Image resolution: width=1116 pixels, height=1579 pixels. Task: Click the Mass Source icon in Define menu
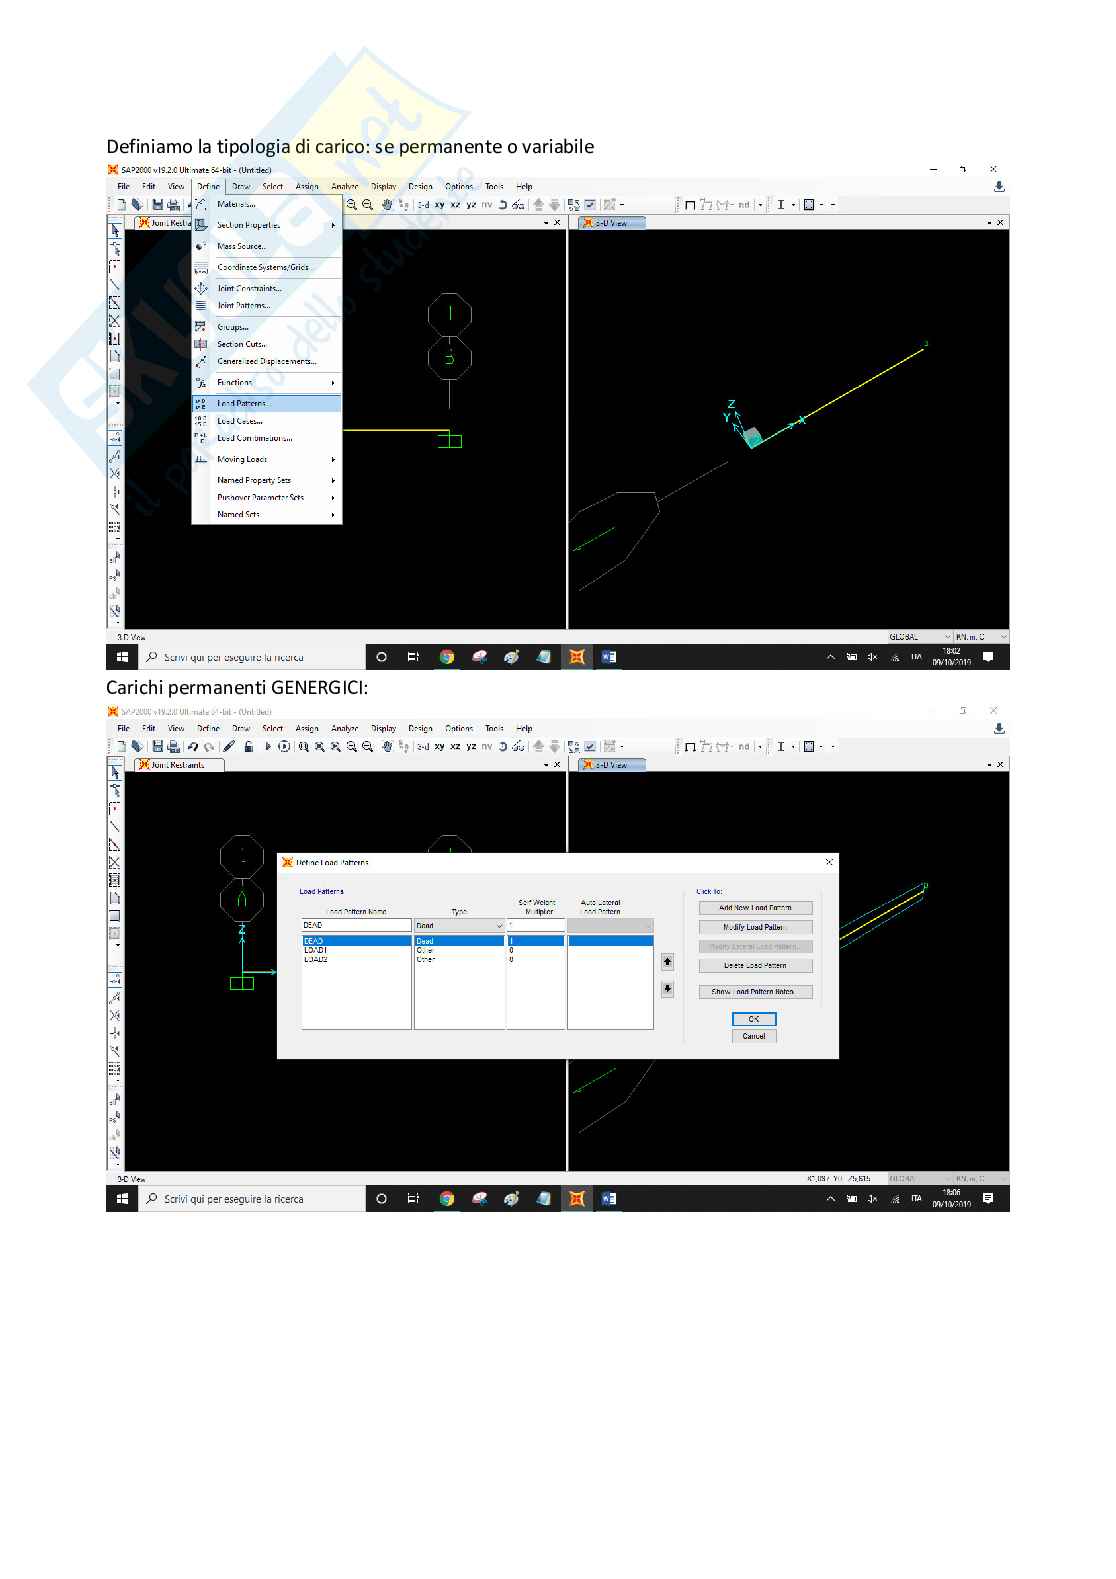click(201, 246)
